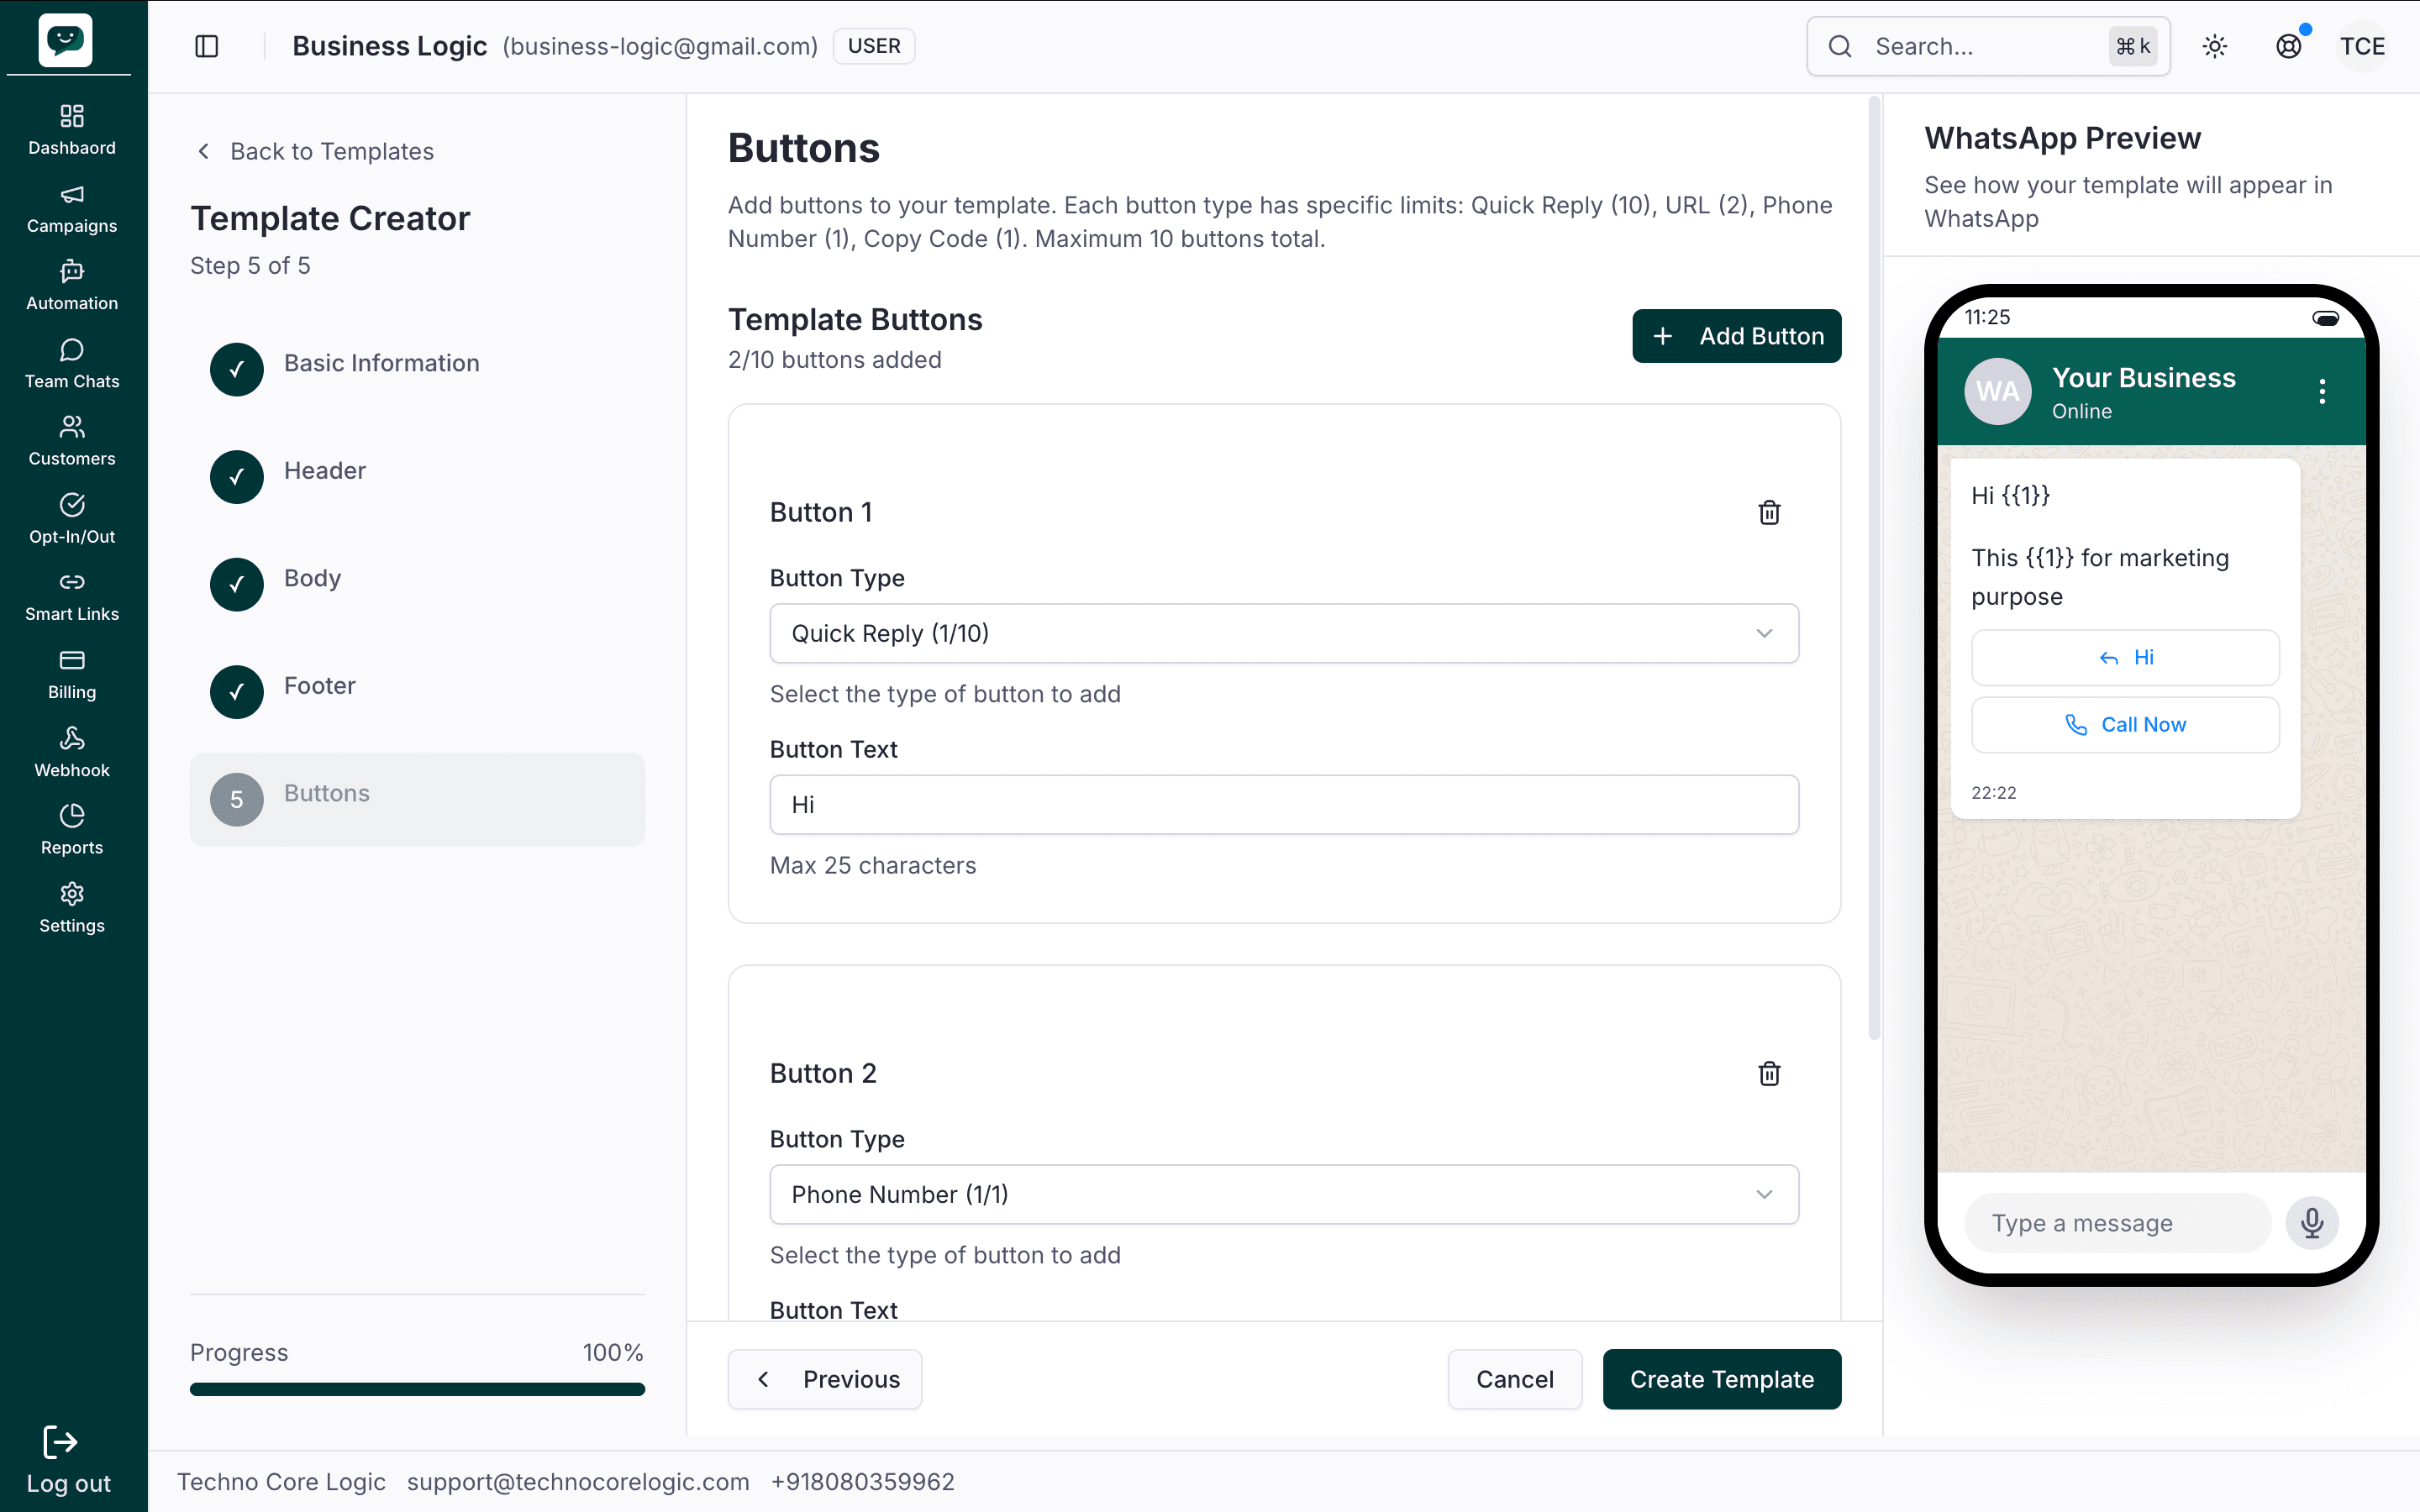Viewport: 2420px width, 1512px height.
Task: Click the app logo in the sidebar
Action: (65, 40)
